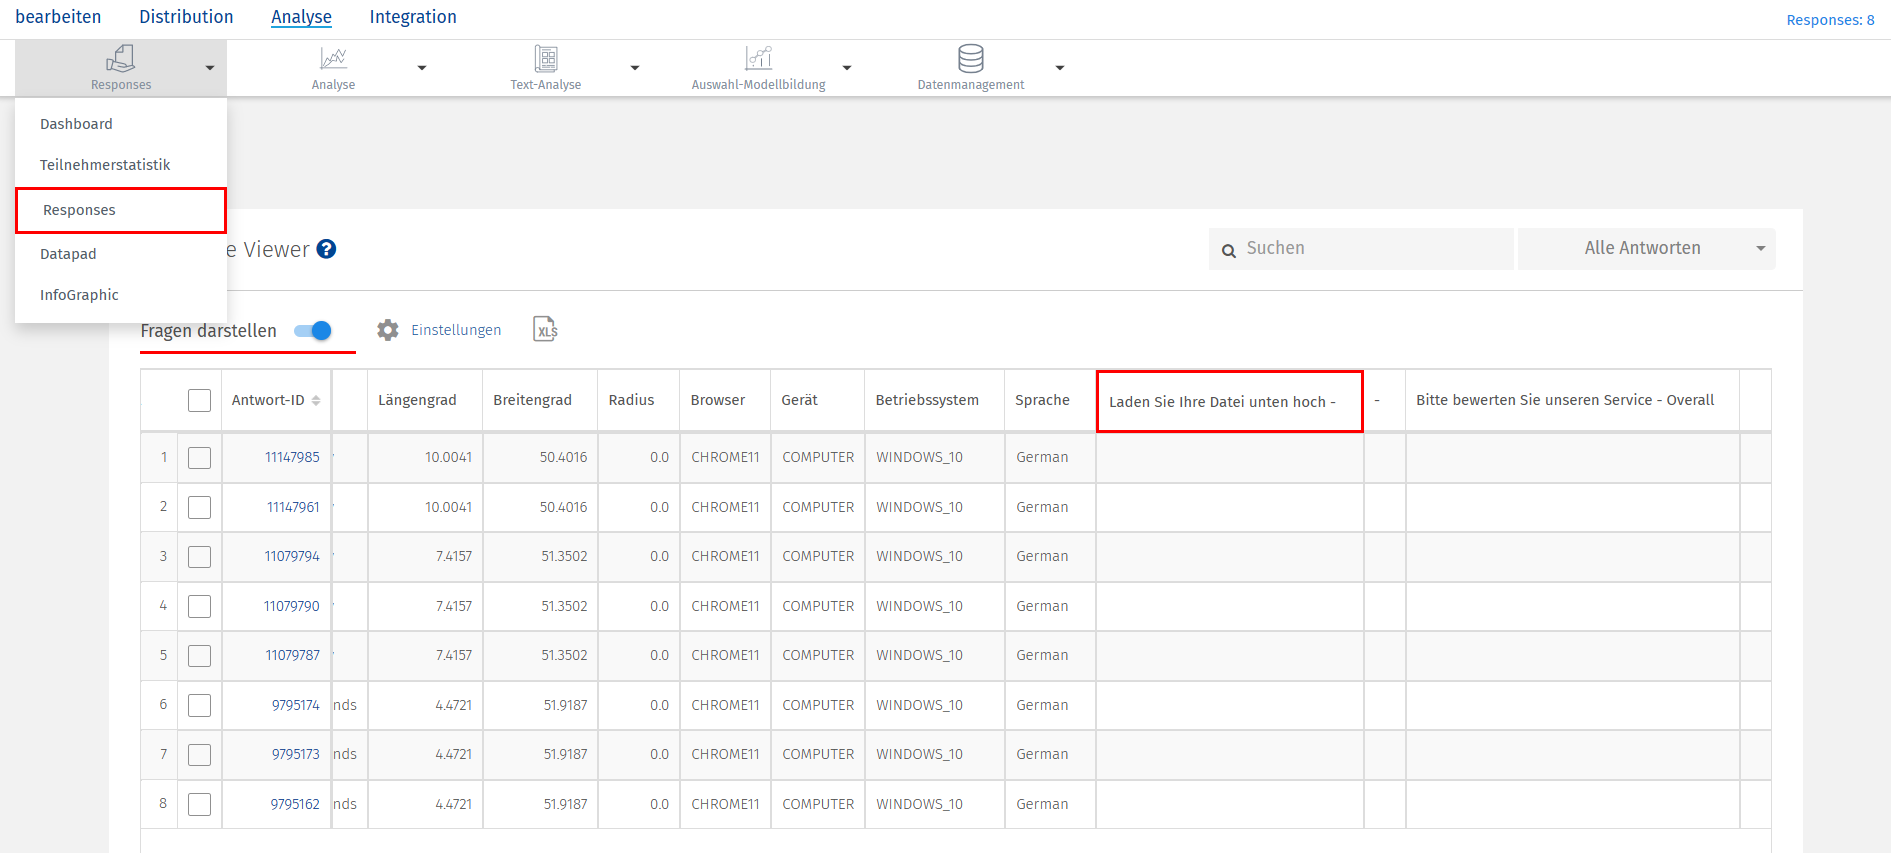1891x853 pixels.
Task: Select Datapad from the Responses menu
Action: click(68, 254)
